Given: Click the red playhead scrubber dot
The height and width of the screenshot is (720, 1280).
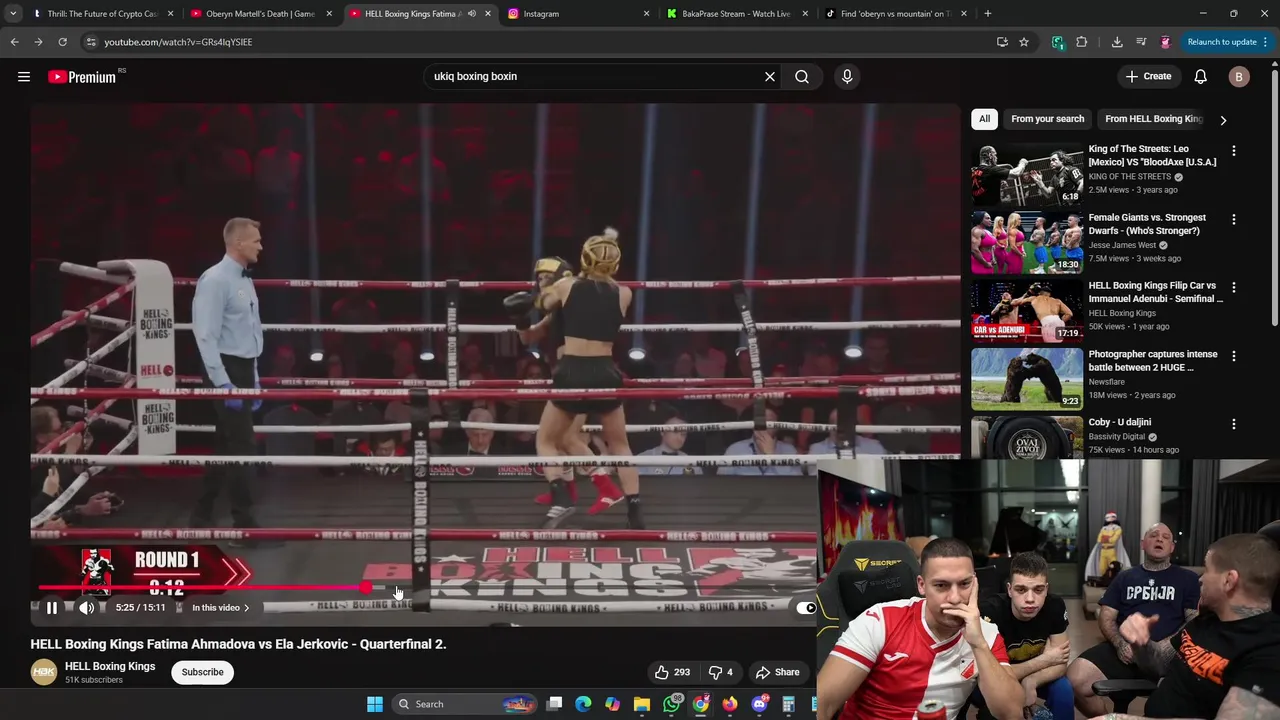Looking at the screenshot, I should coord(366,588).
